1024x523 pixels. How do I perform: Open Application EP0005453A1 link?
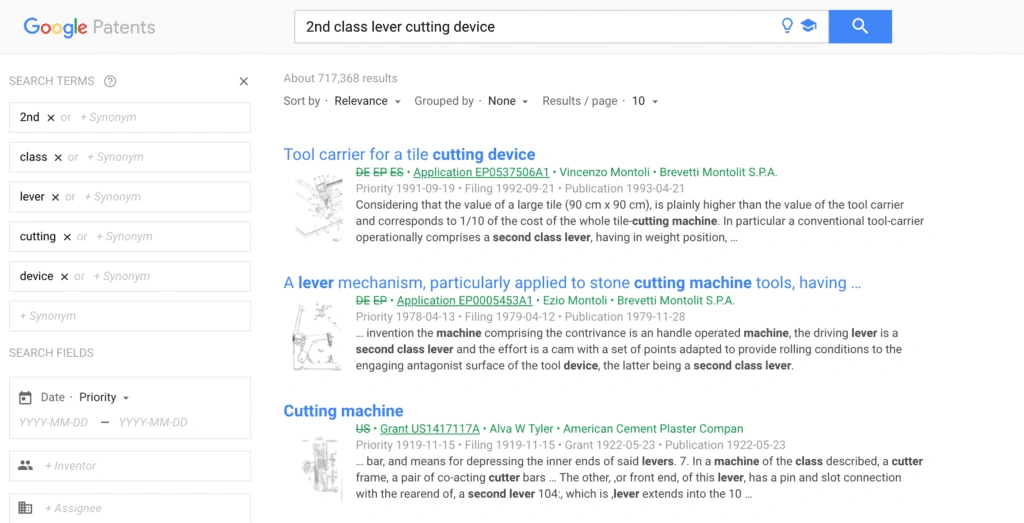tap(464, 301)
